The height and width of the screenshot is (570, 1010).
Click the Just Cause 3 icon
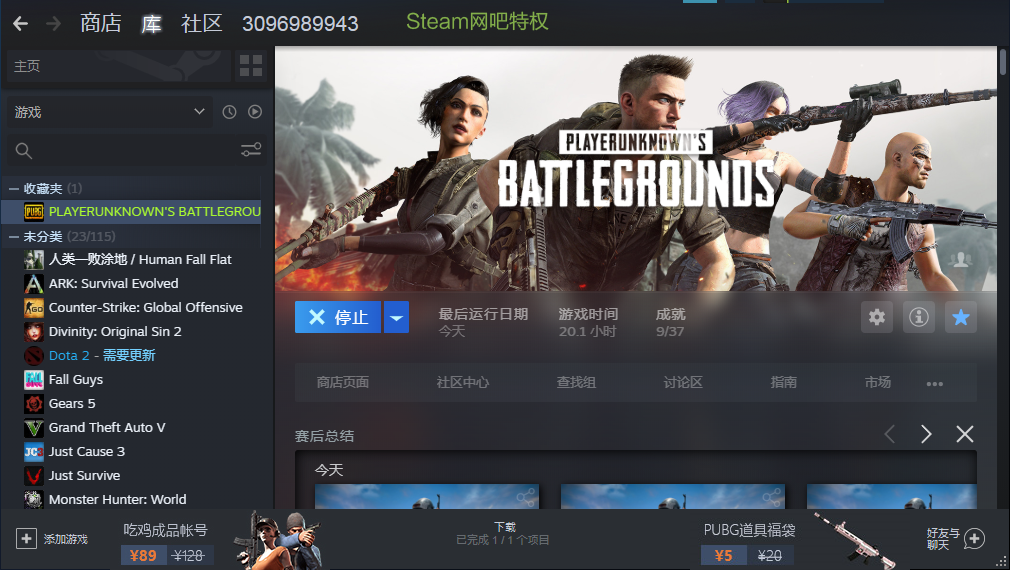click(x=33, y=451)
